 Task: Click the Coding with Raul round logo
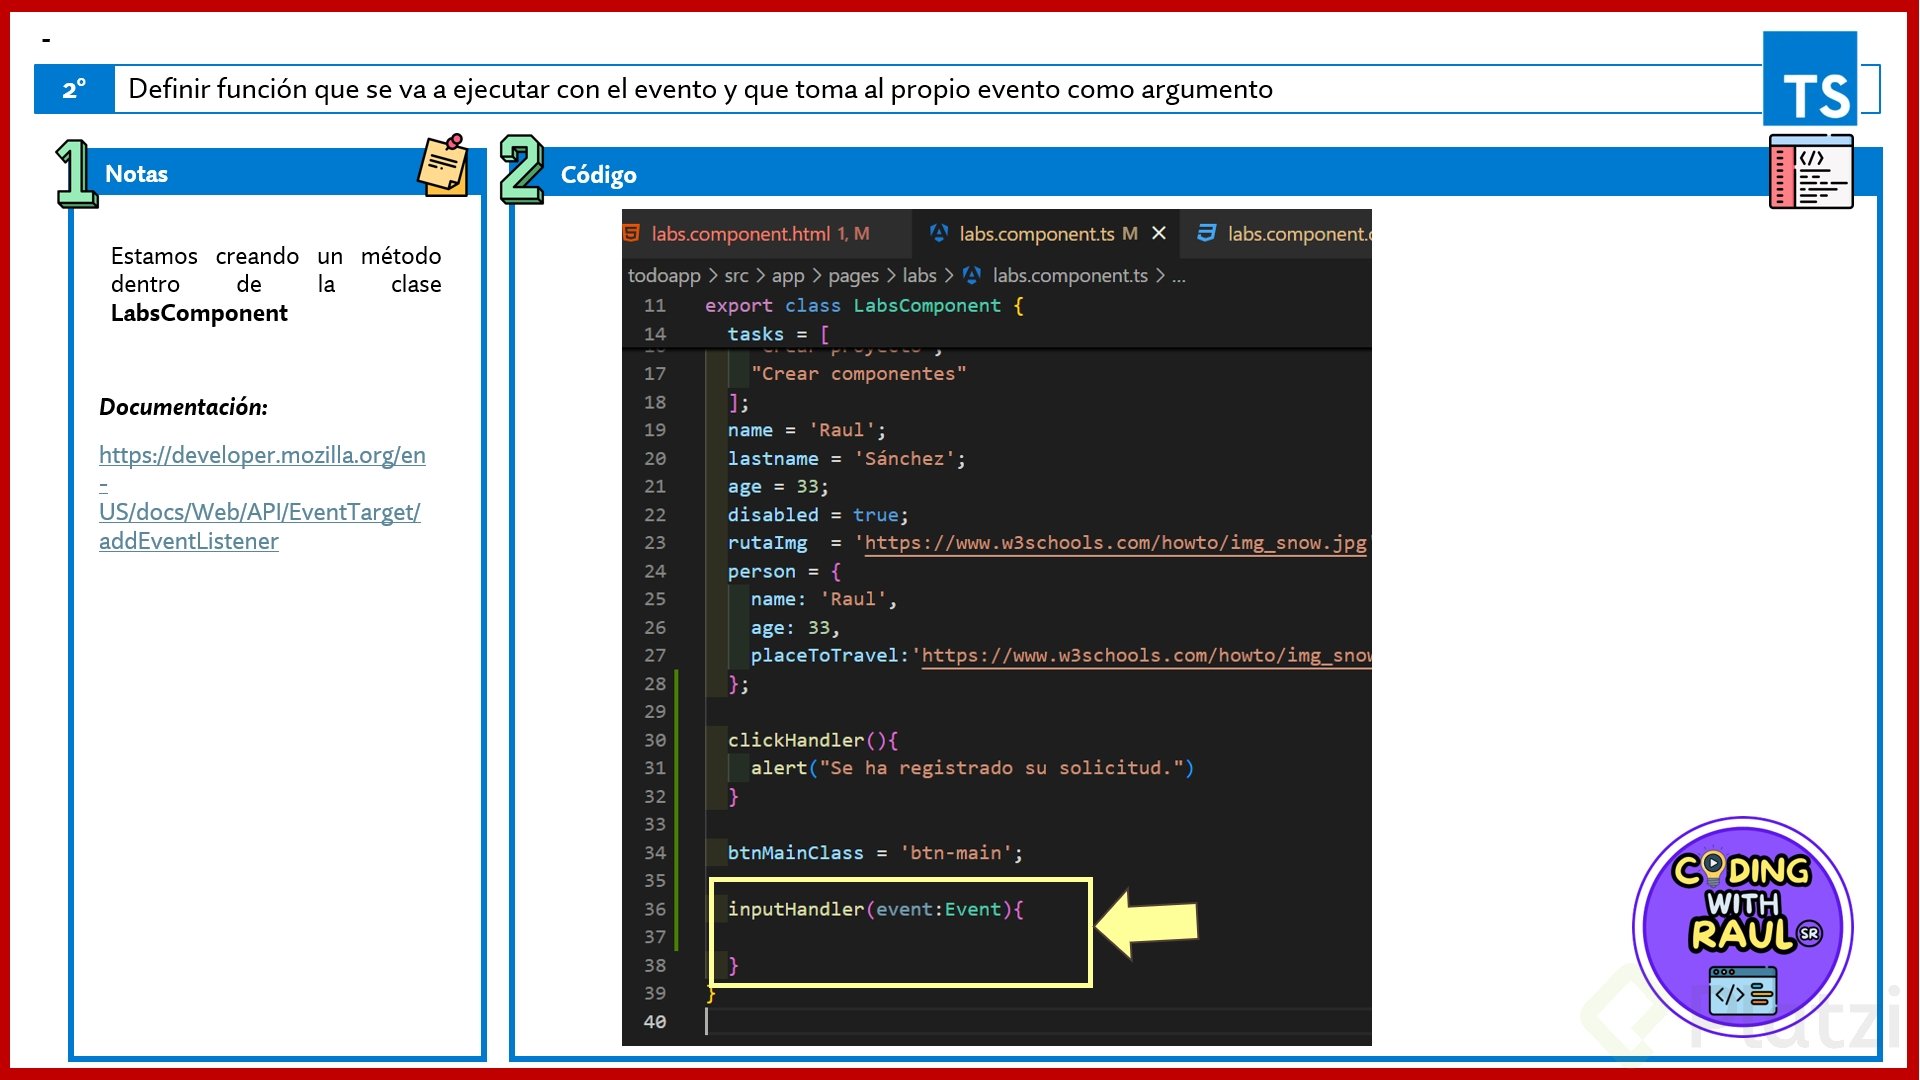(1742, 926)
